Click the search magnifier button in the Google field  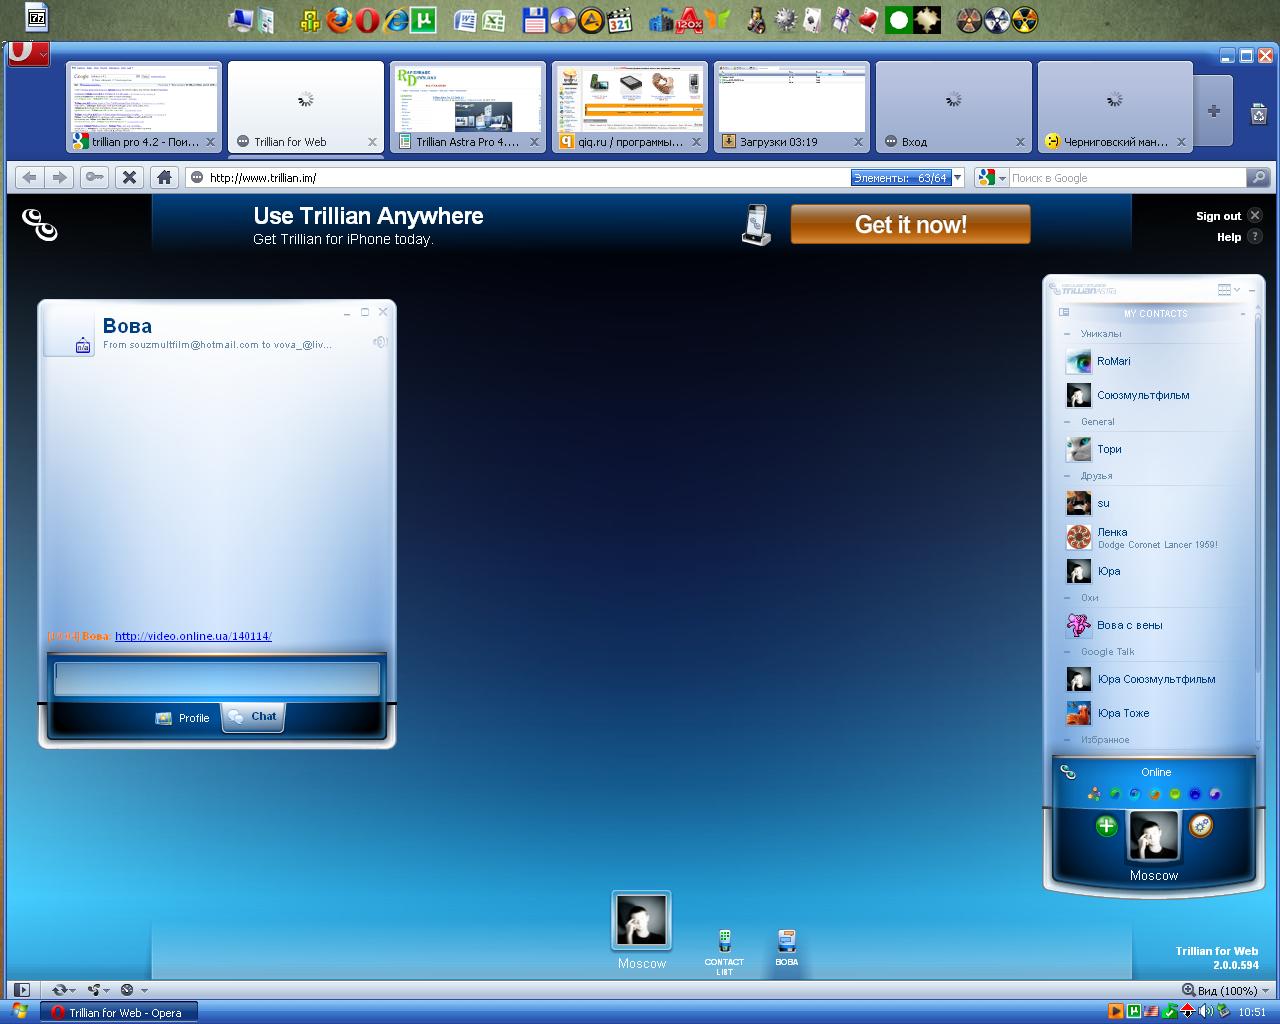pos(1258,177)
